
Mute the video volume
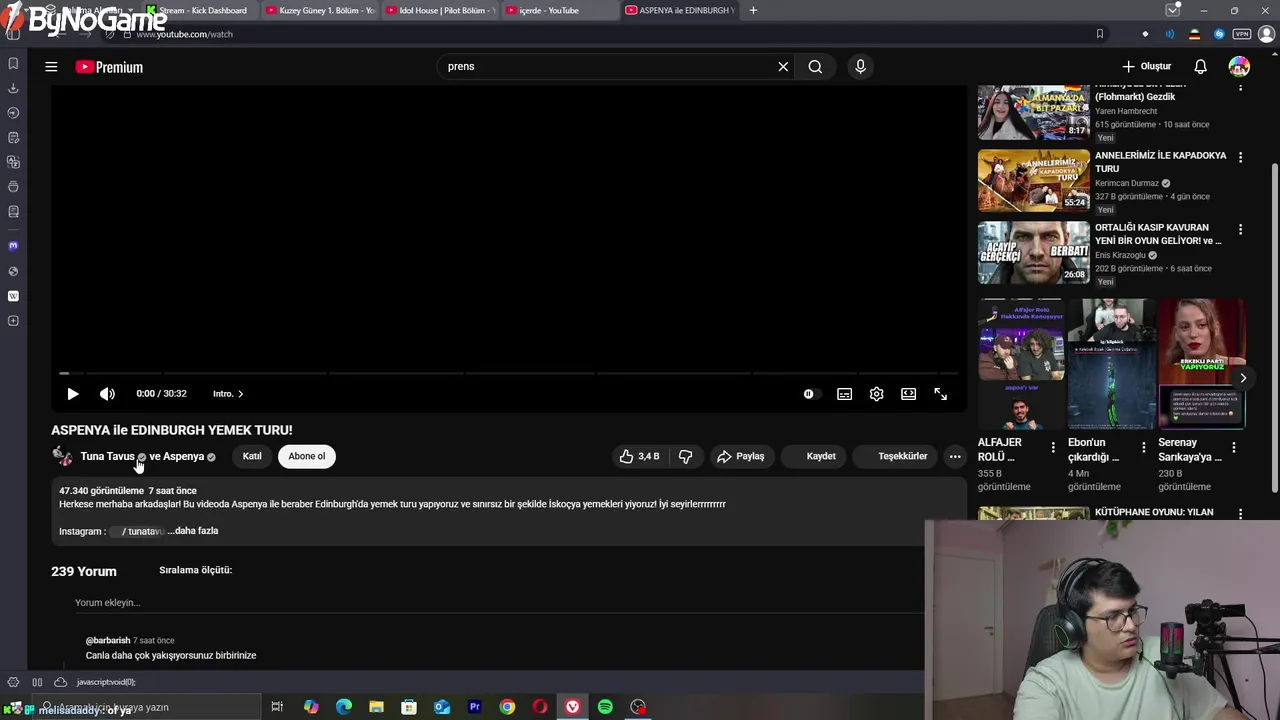107,394
